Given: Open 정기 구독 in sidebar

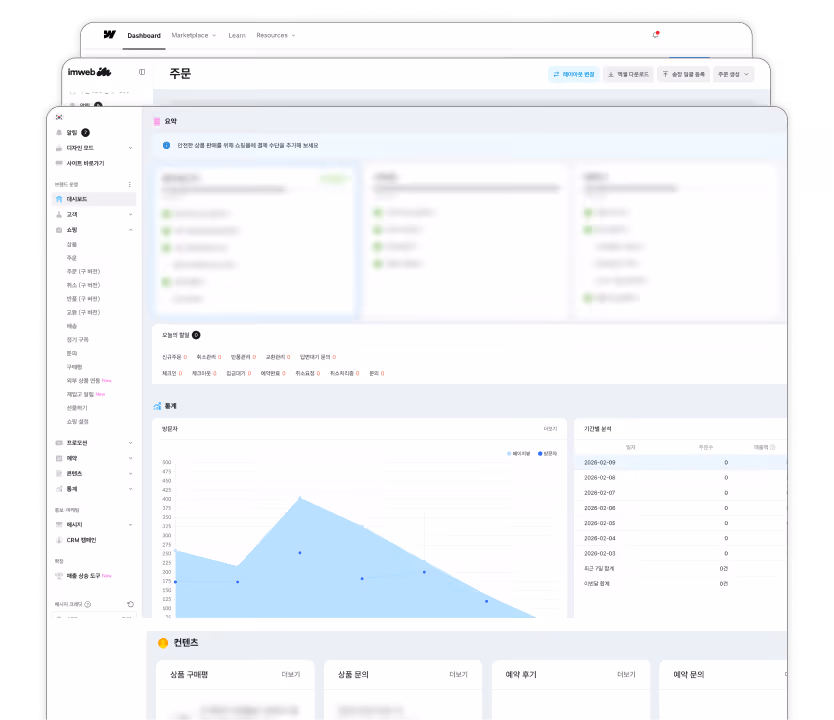Looking at the screenshot, I should pos(78,339).
